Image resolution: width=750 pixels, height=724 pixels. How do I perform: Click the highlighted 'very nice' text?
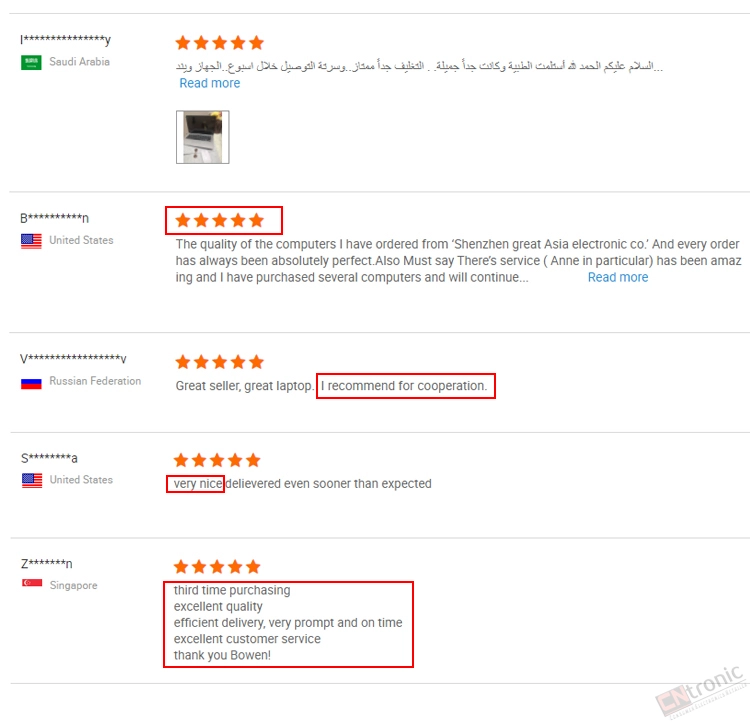[x=198, y=483]
